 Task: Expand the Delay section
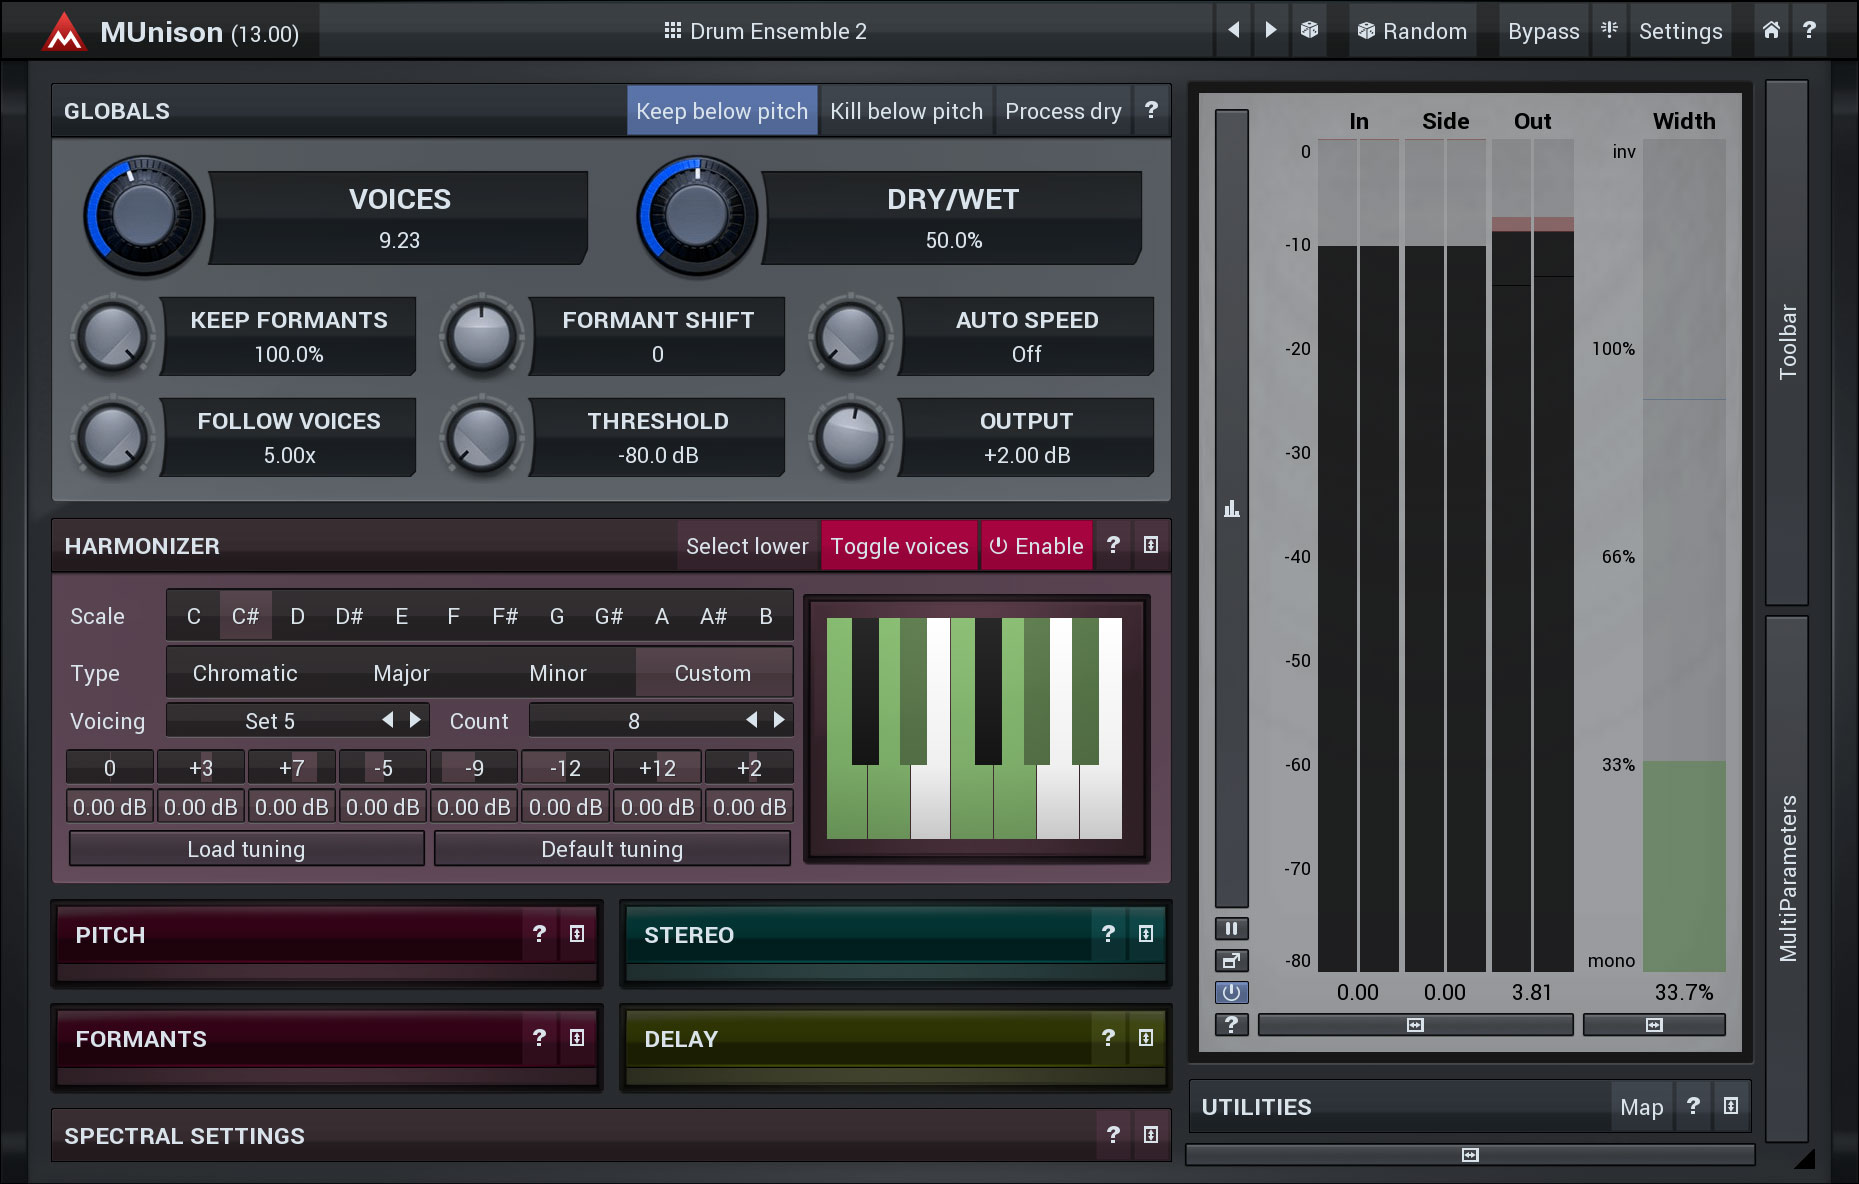pos(1146,1038)
